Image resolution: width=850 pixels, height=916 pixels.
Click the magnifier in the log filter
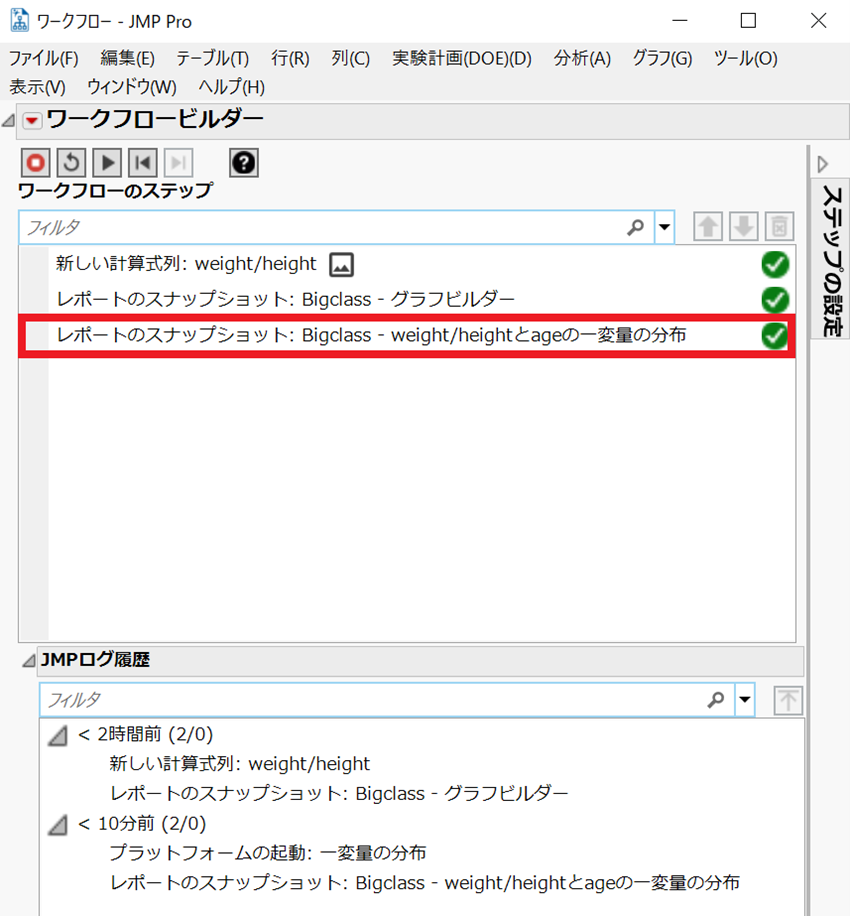[x=716, y=699]
